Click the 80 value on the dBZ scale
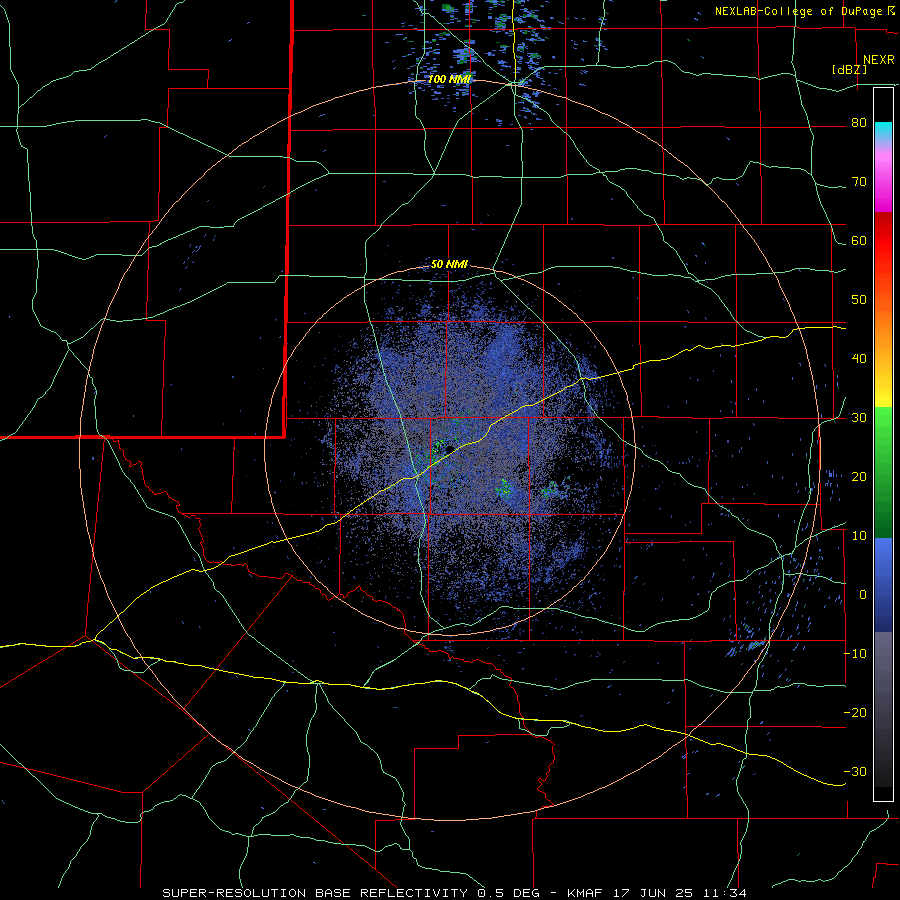 [x=859, y=123]
